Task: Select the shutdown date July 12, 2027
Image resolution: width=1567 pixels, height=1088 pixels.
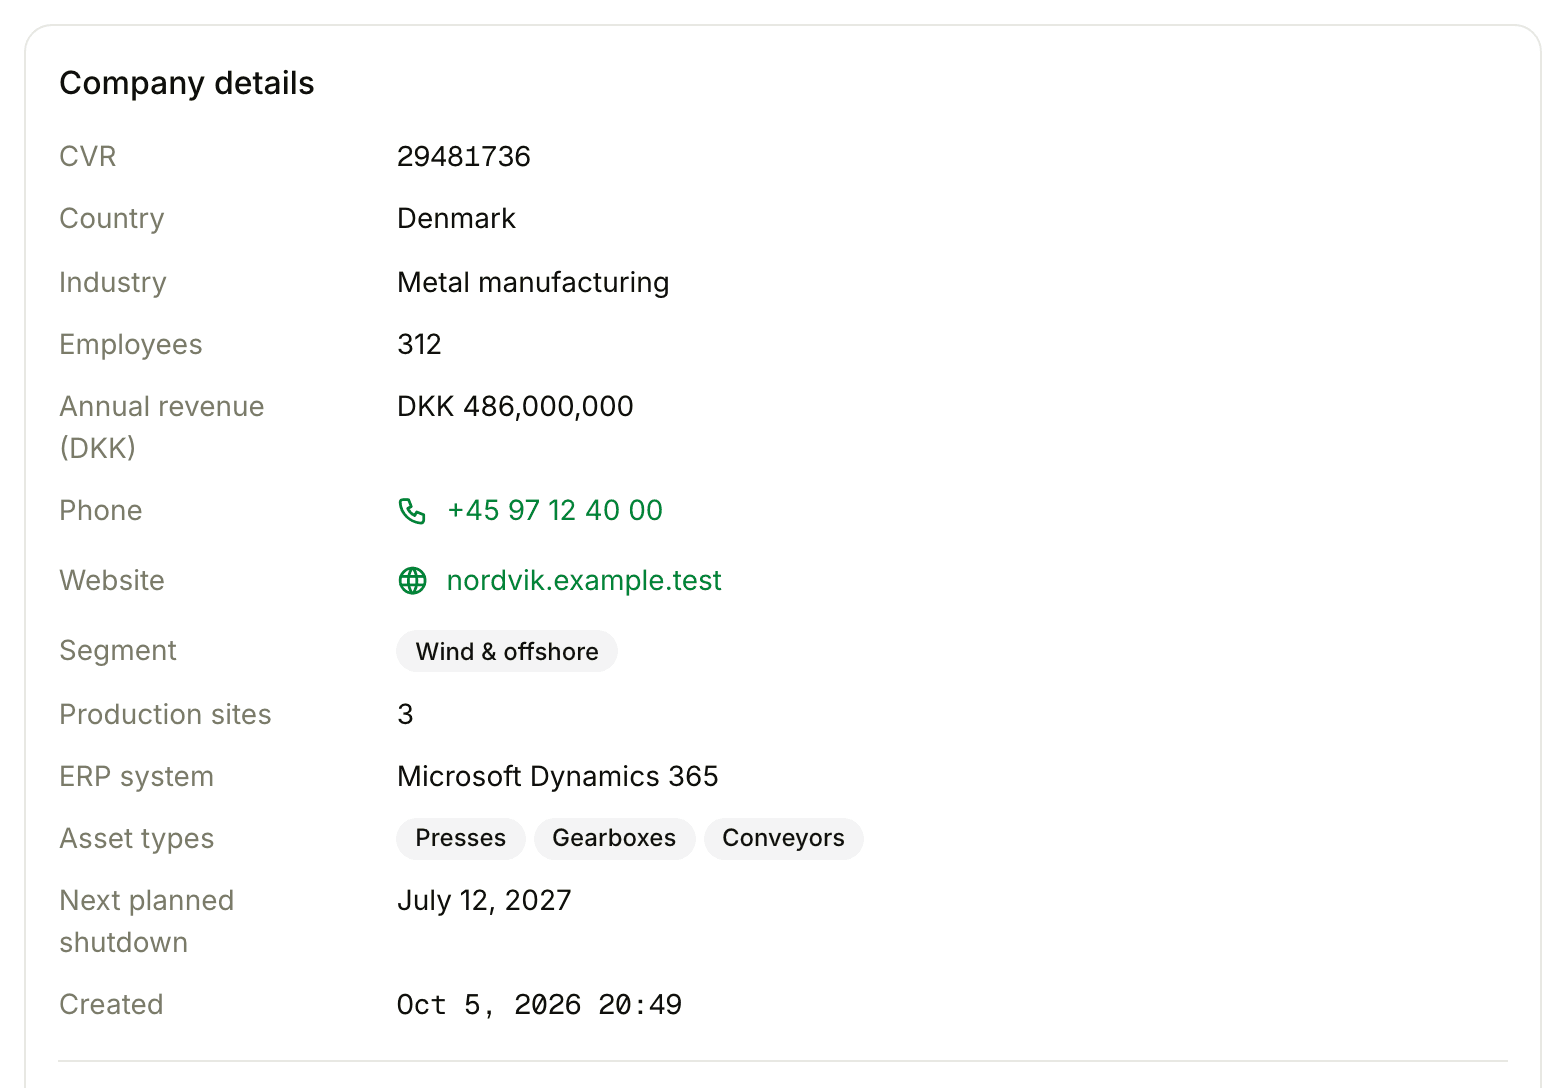Action: (484, 900)
